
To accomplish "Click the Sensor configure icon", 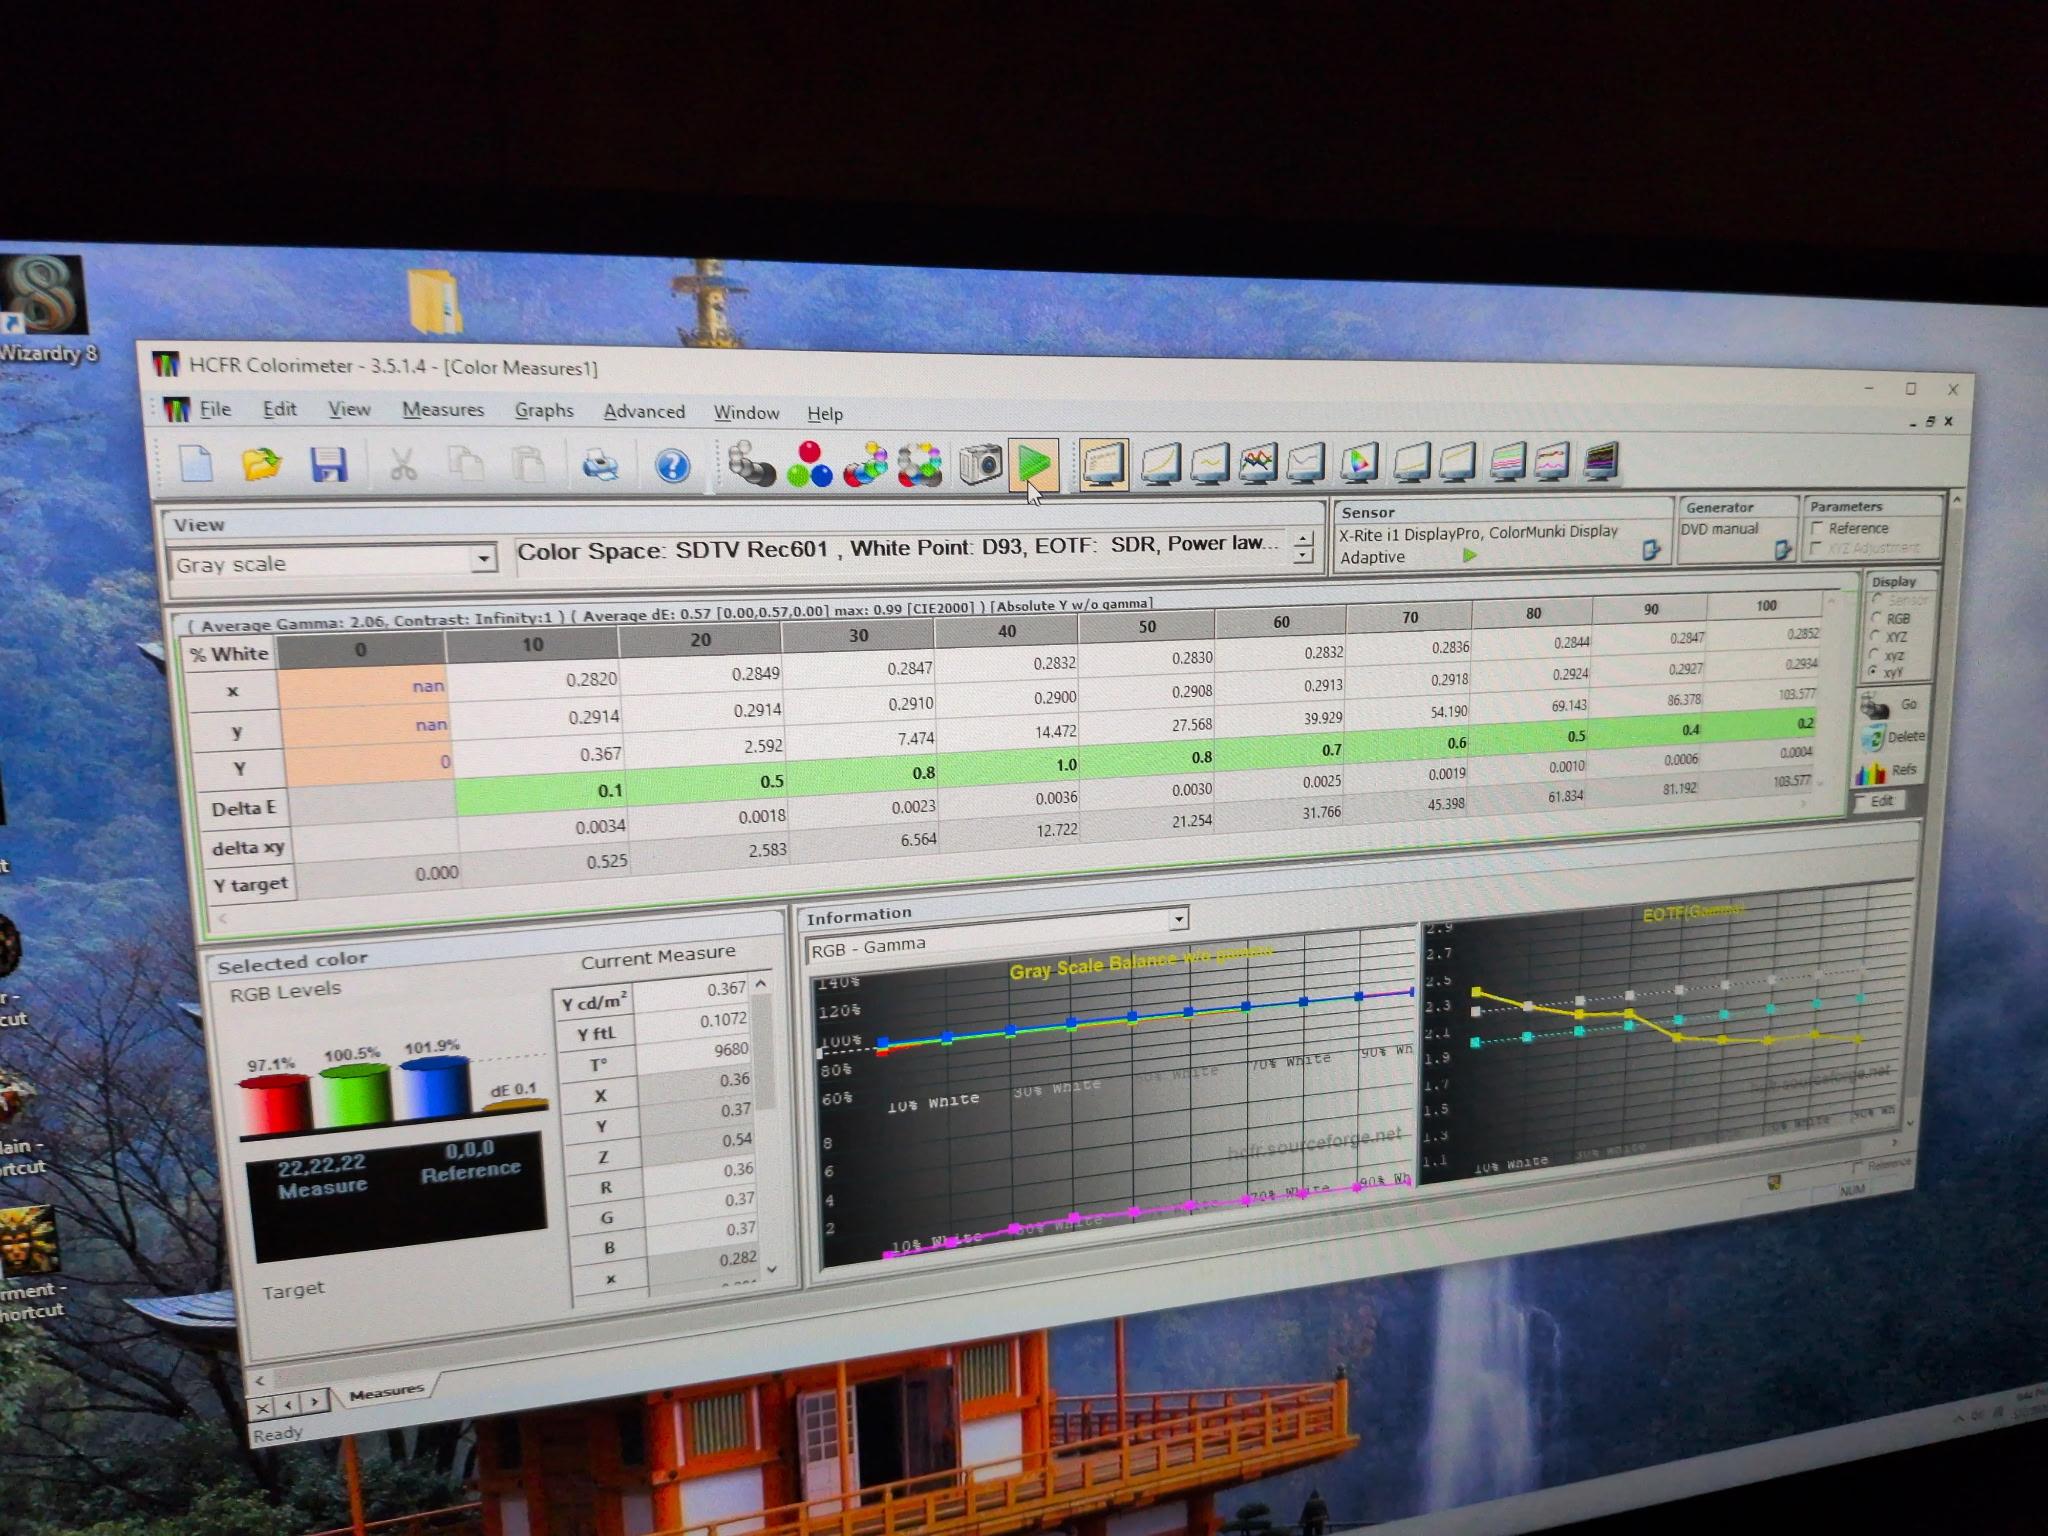I will pyautogui.click(x=1650, y=549).
